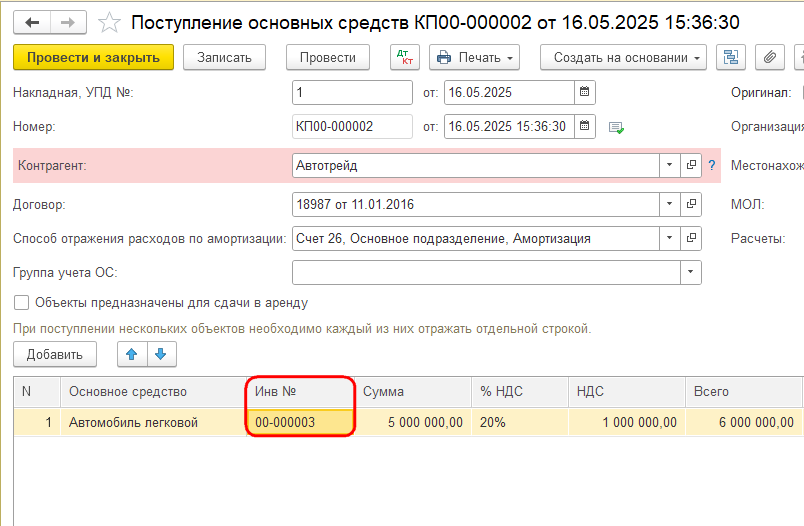This screenshot has height=526, width=804.
Task: Show Дт/Кт postings of the document
Action: (x=405, y=57)
